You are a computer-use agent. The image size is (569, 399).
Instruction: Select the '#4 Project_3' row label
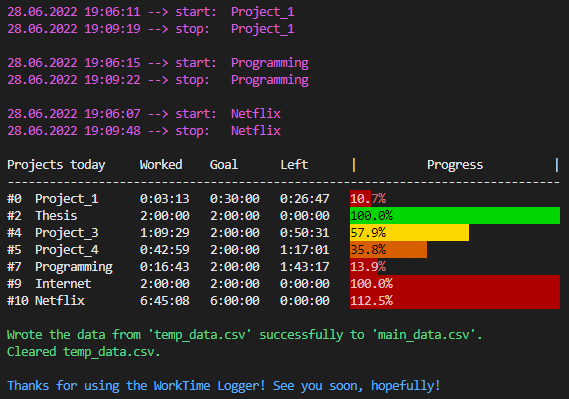(53, 233)
